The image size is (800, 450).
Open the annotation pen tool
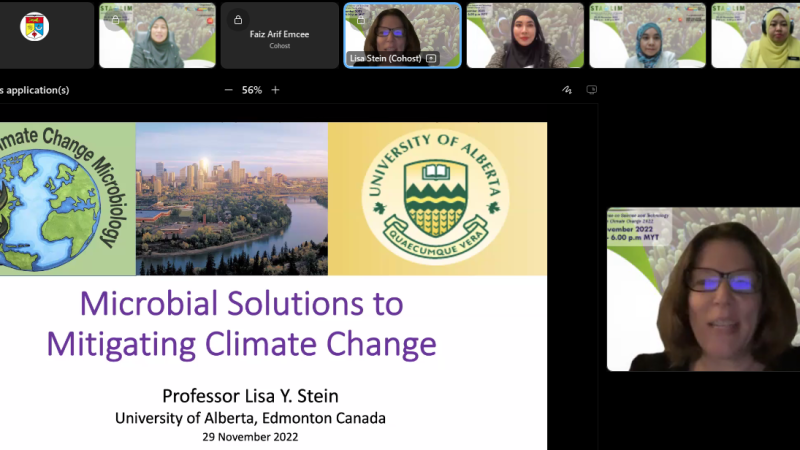point(567,90)
